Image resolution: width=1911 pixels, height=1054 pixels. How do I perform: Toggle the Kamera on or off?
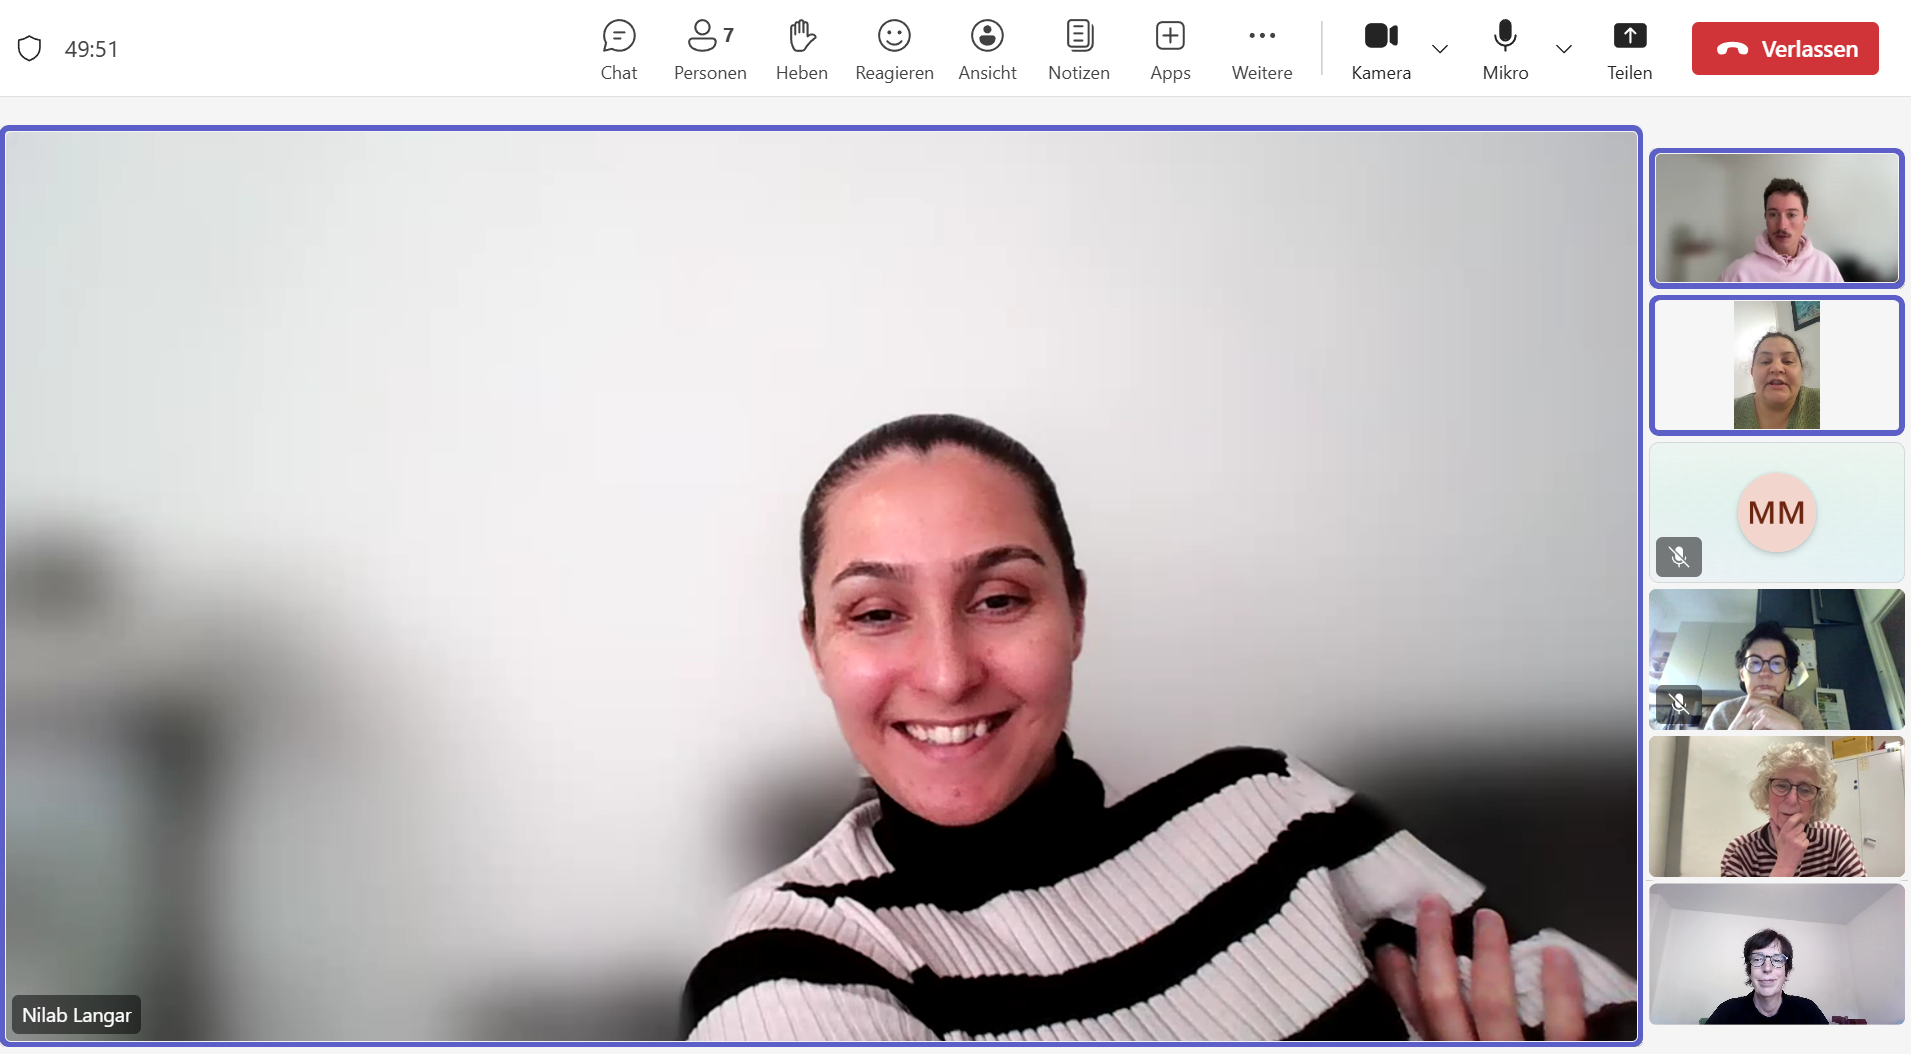pyautogui.click(x=1381, y=49)
